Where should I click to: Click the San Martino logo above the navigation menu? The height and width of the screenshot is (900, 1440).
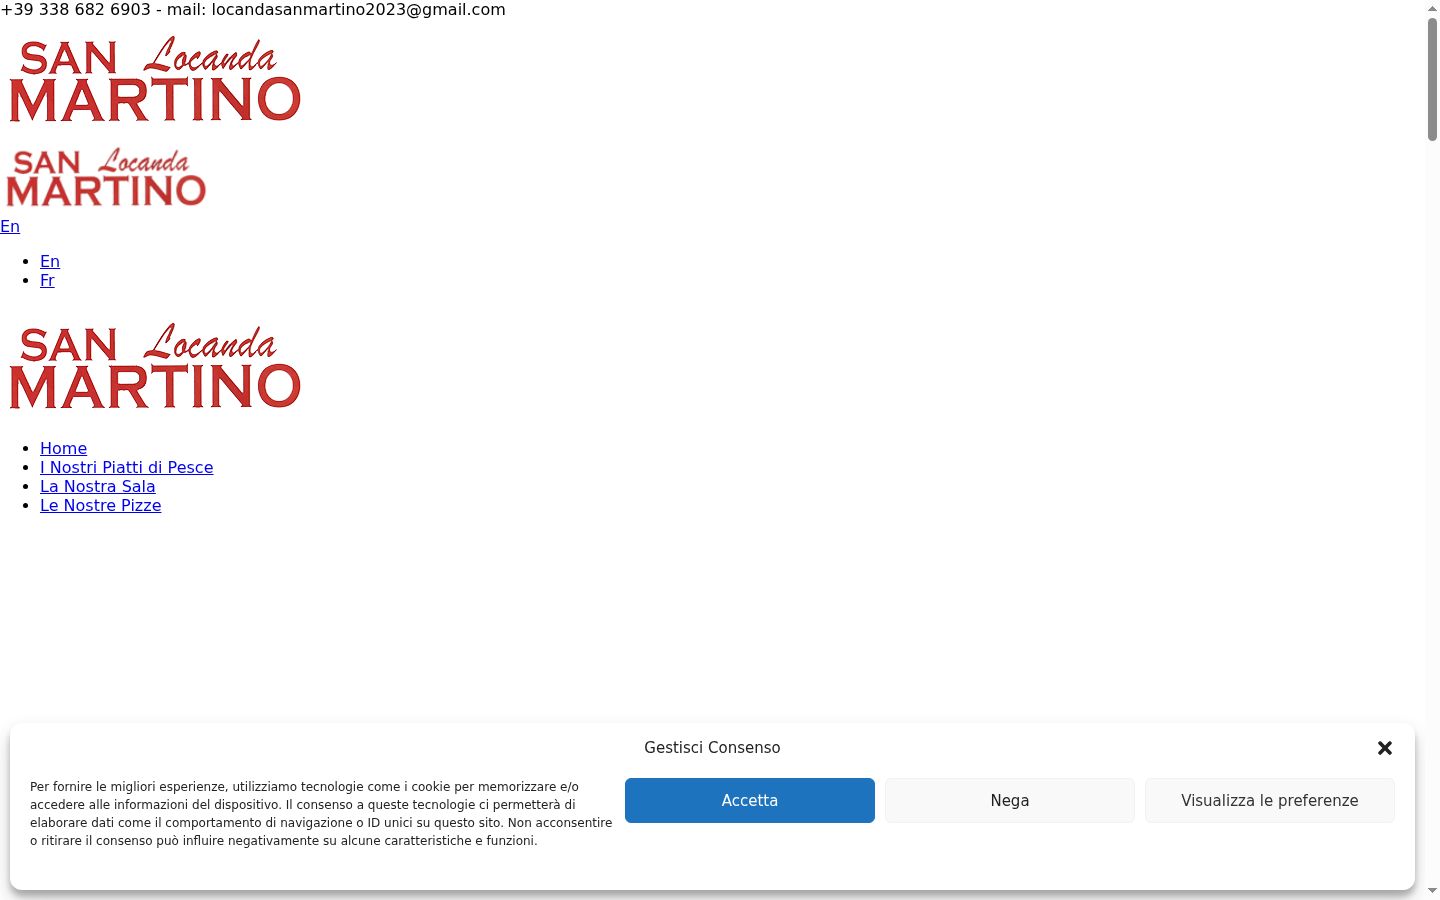coord(155,366)
